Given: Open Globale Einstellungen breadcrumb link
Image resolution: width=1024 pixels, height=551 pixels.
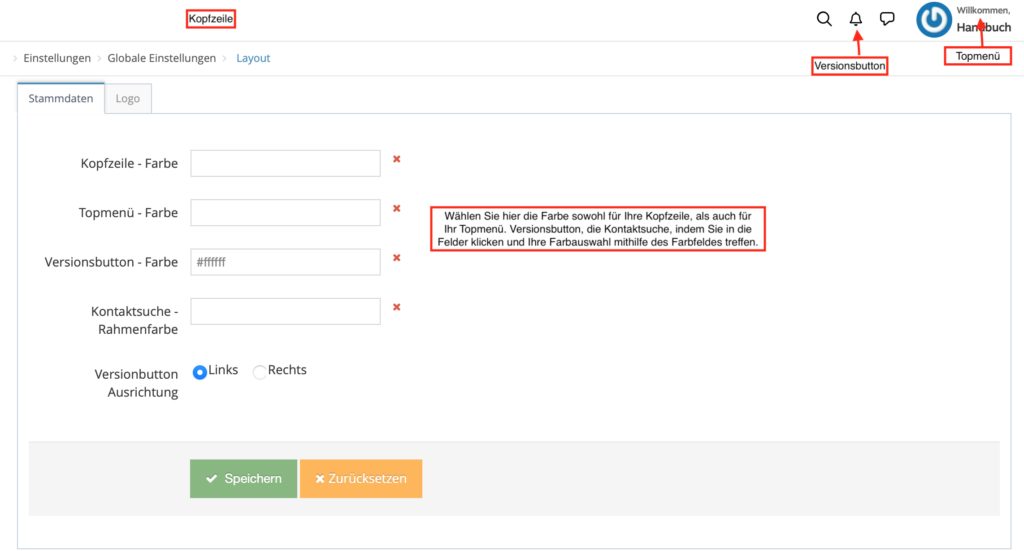Looking at the screenshot, I should (161, 58).
